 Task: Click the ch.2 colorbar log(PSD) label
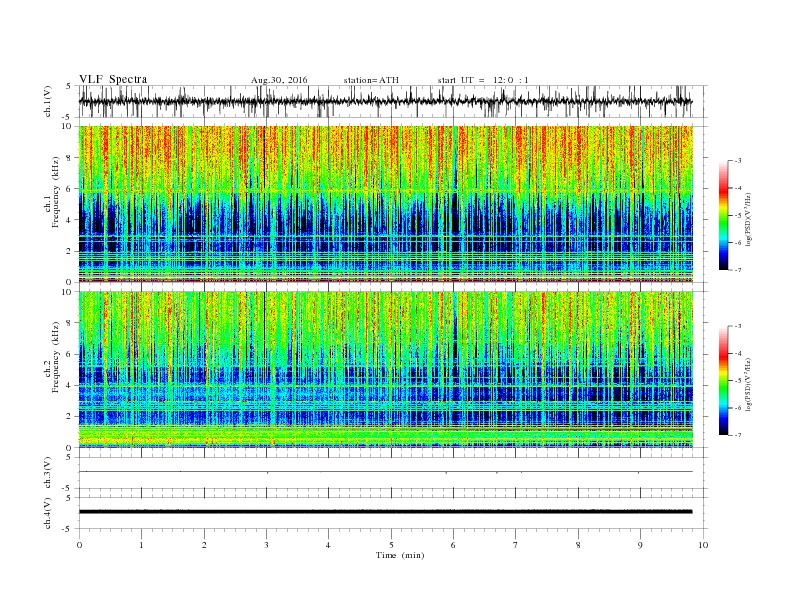point(748,384)
